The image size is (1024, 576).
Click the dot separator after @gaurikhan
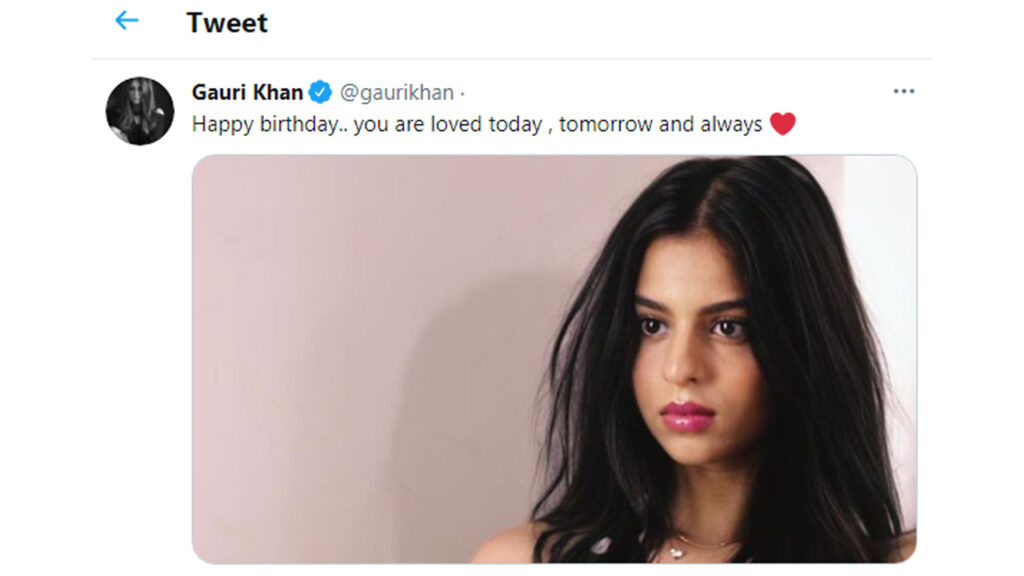[462, 93]
